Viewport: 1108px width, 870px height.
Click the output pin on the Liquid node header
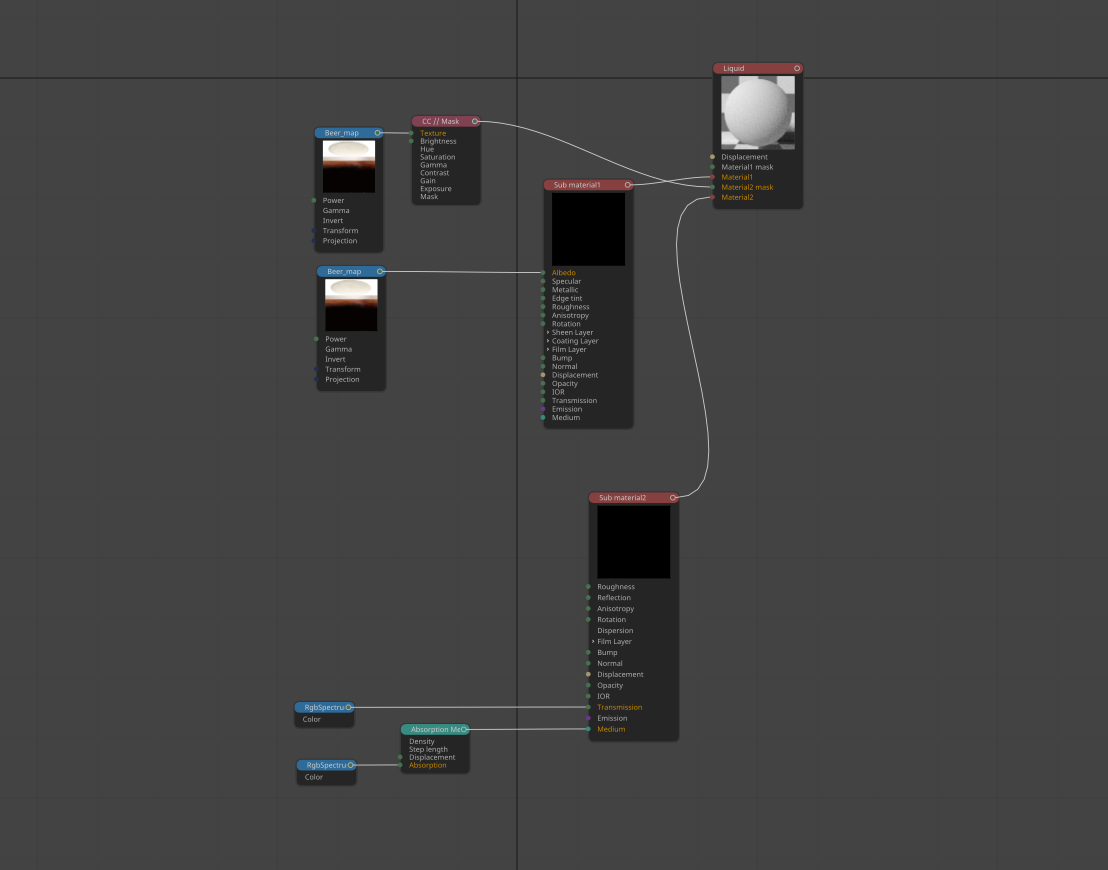click(x=797, y=69)
